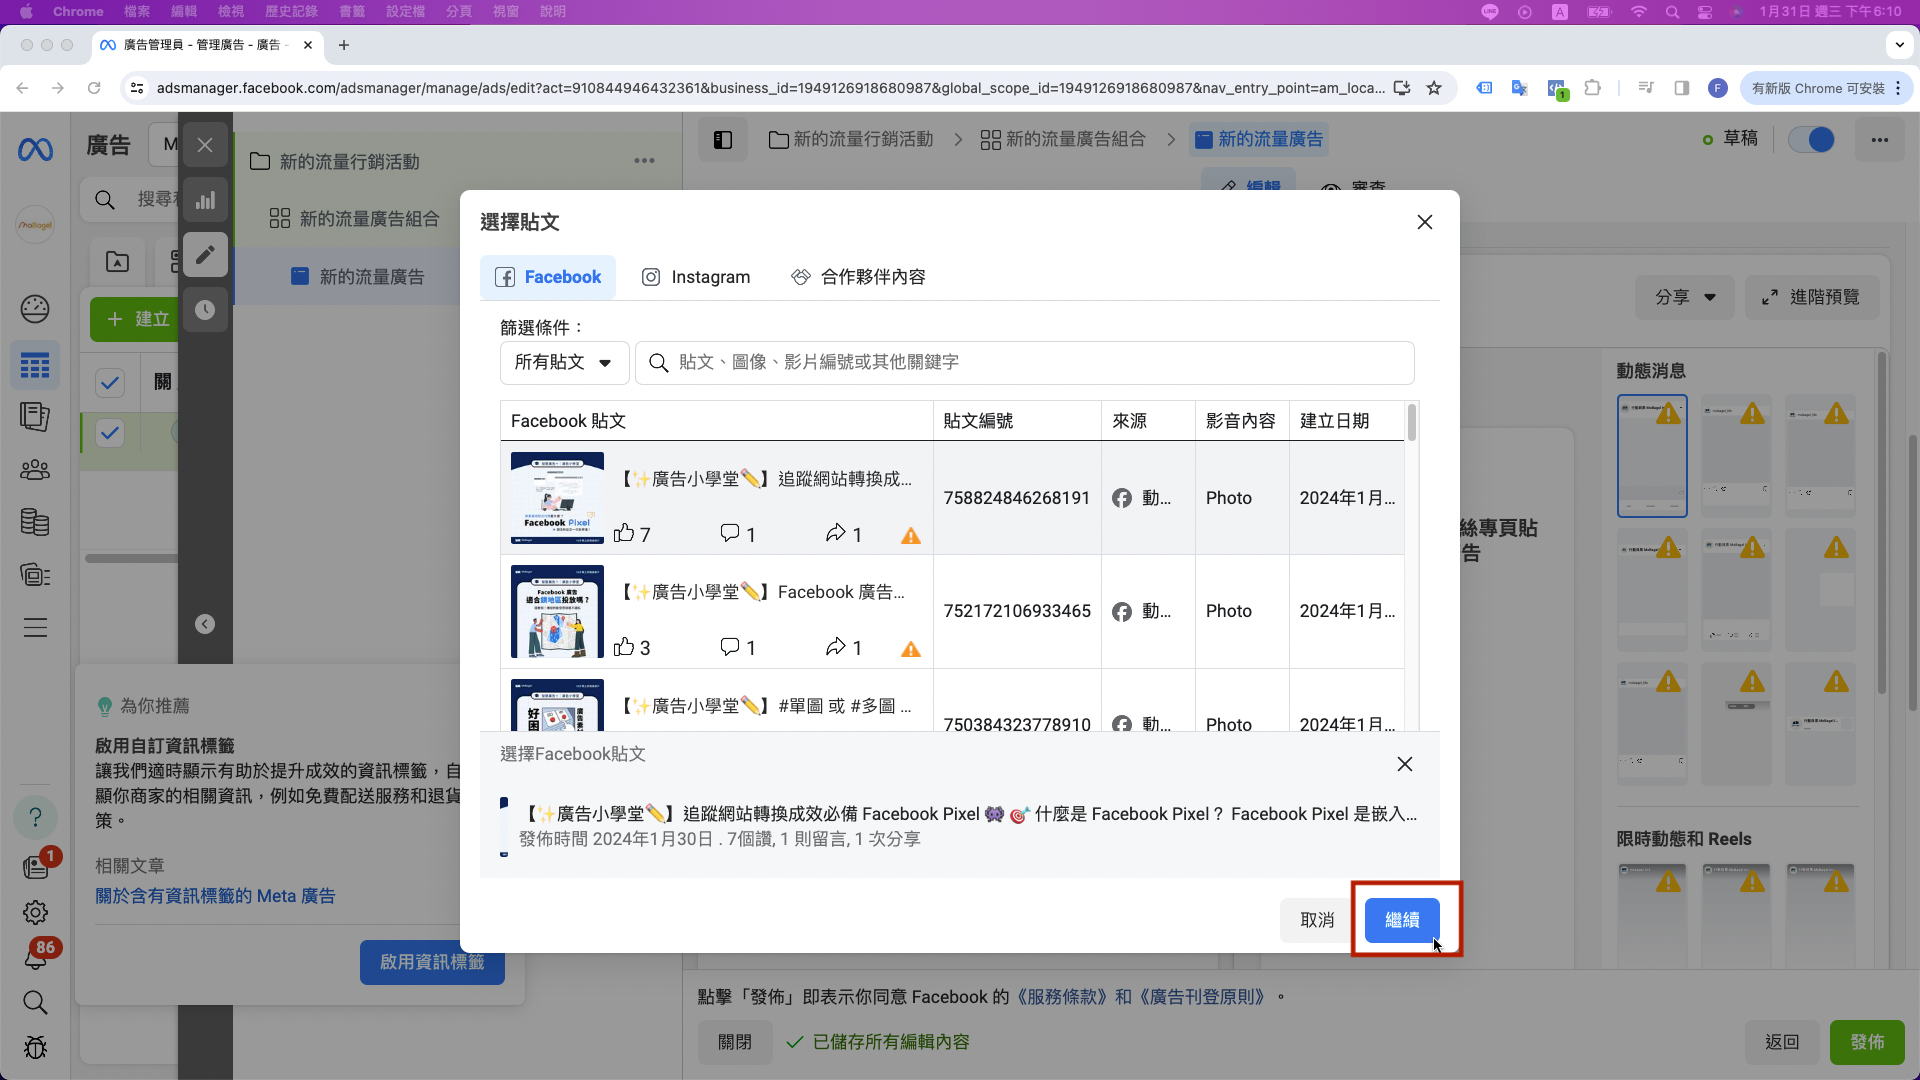Collapse the side panel arrow icon
Image resolution: width=1920 pixels, height=1080 pixels.
[x=205, y=624]
